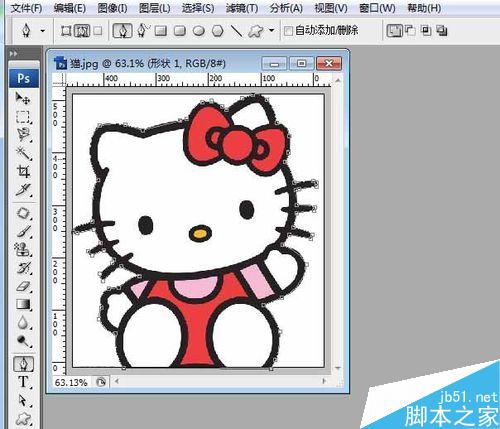The image size is (500, 429).
Task: Open the 视图(V) menu
Action: click(331, 8)
